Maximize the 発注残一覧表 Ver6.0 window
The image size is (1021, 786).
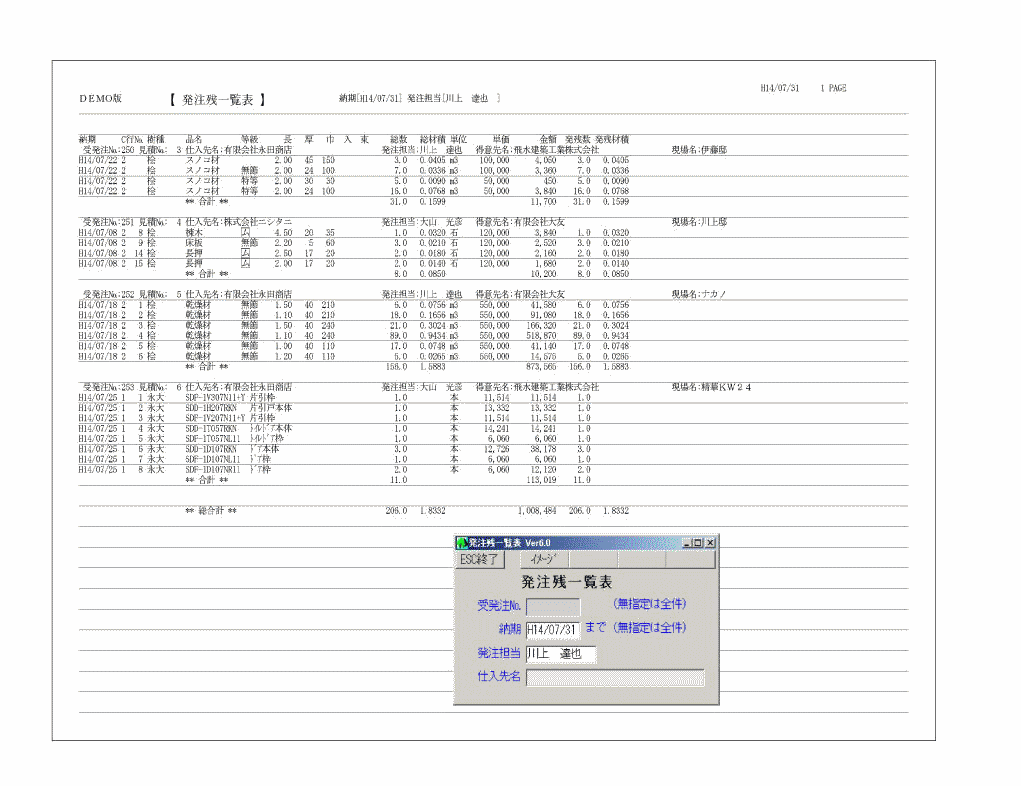tap(698, 542)
